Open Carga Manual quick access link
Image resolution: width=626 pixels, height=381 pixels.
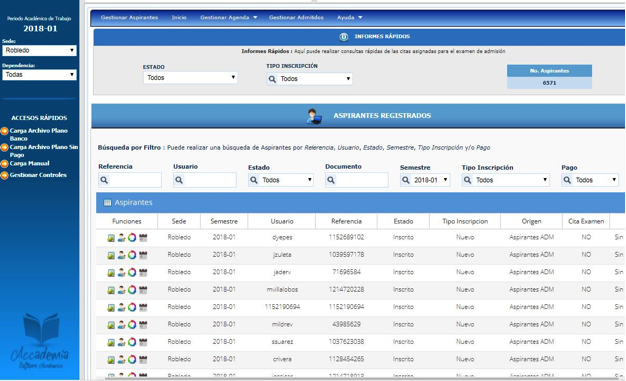pyautogui.click(x=30, y=163)
